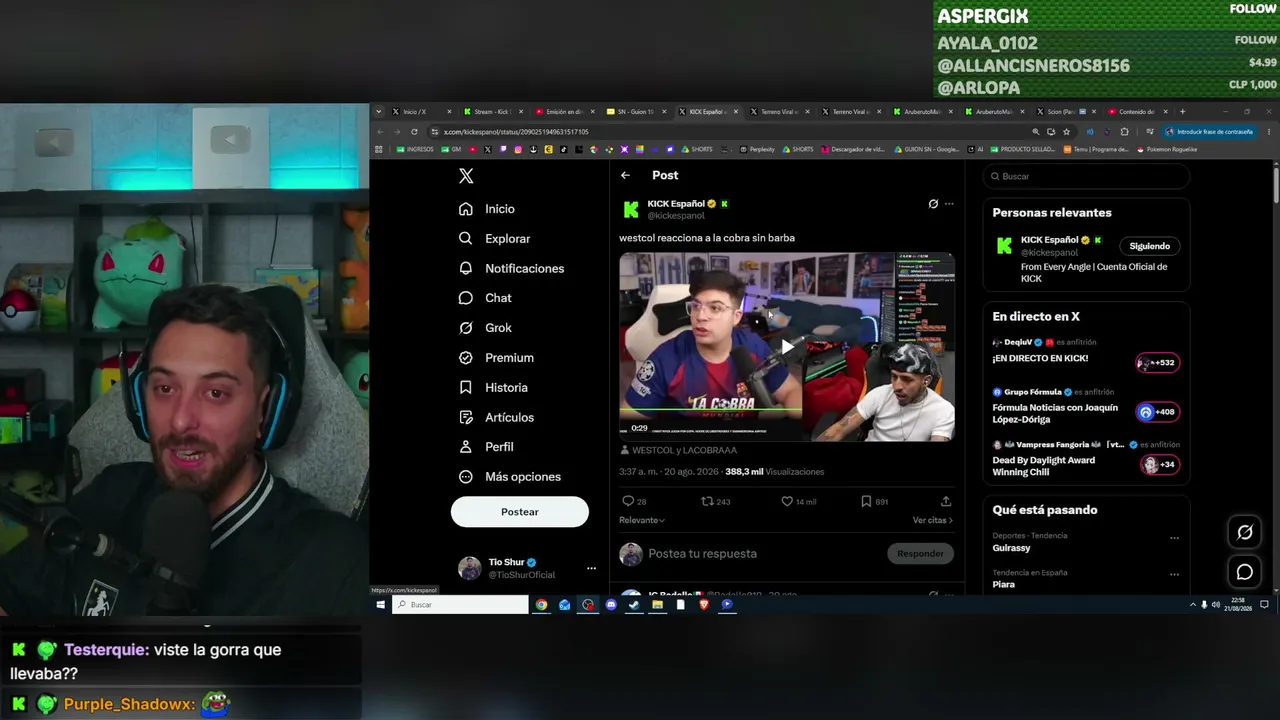Click the back arrow beside Post
Image resolution: width=1280 pixels, height=720 pixels.
tap(625, 175)
